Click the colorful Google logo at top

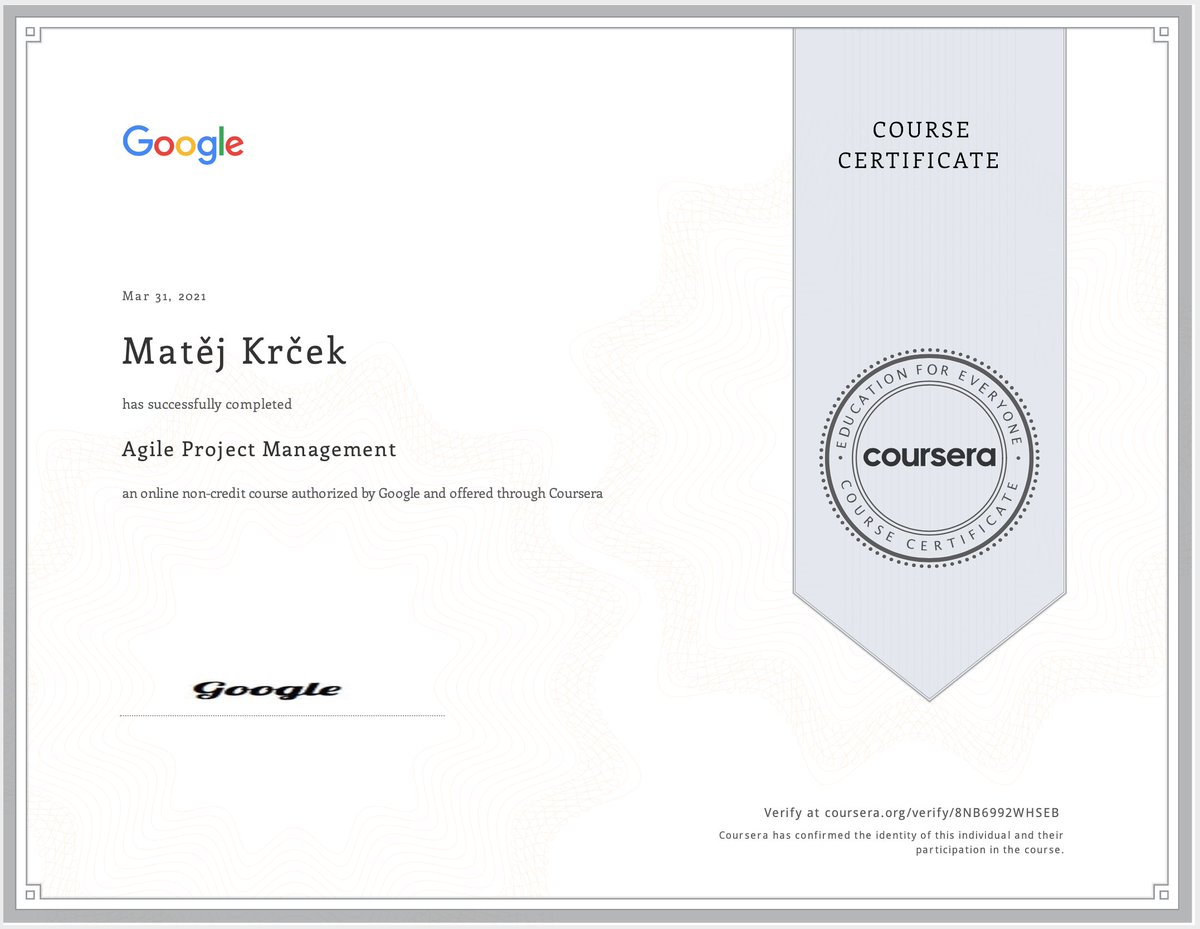tap(183, 145)
